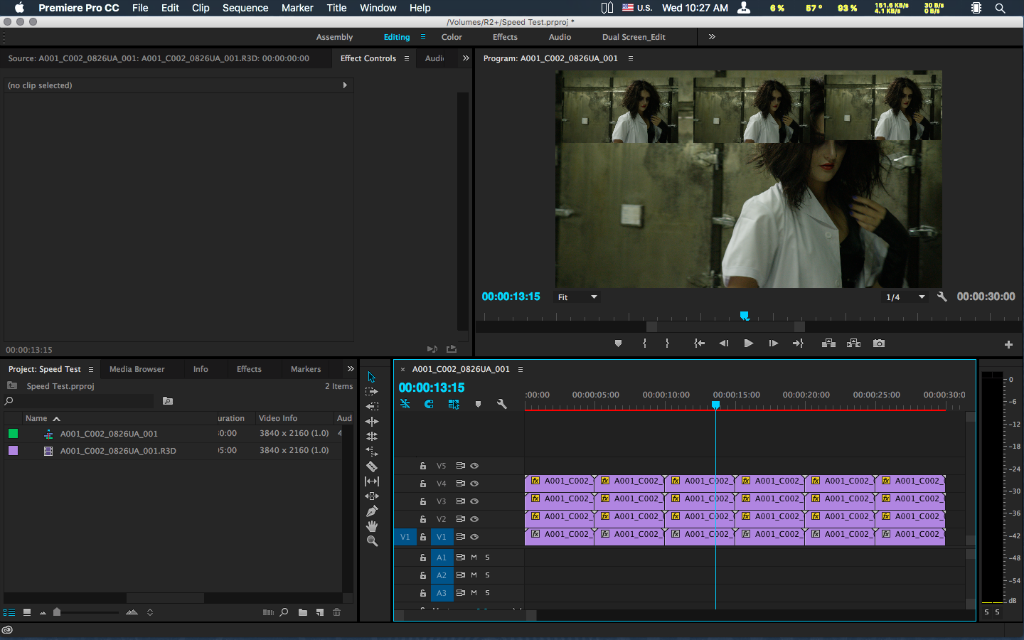Toggle V5 track output eye
Screen dimensions: 1024x640
(x=475, y=466)
